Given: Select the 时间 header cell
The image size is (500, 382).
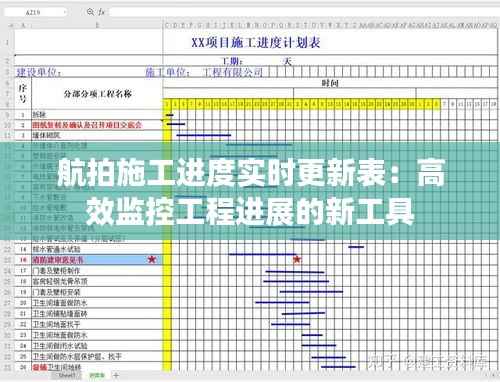Looking at the screenshot, I should point(330,83).
